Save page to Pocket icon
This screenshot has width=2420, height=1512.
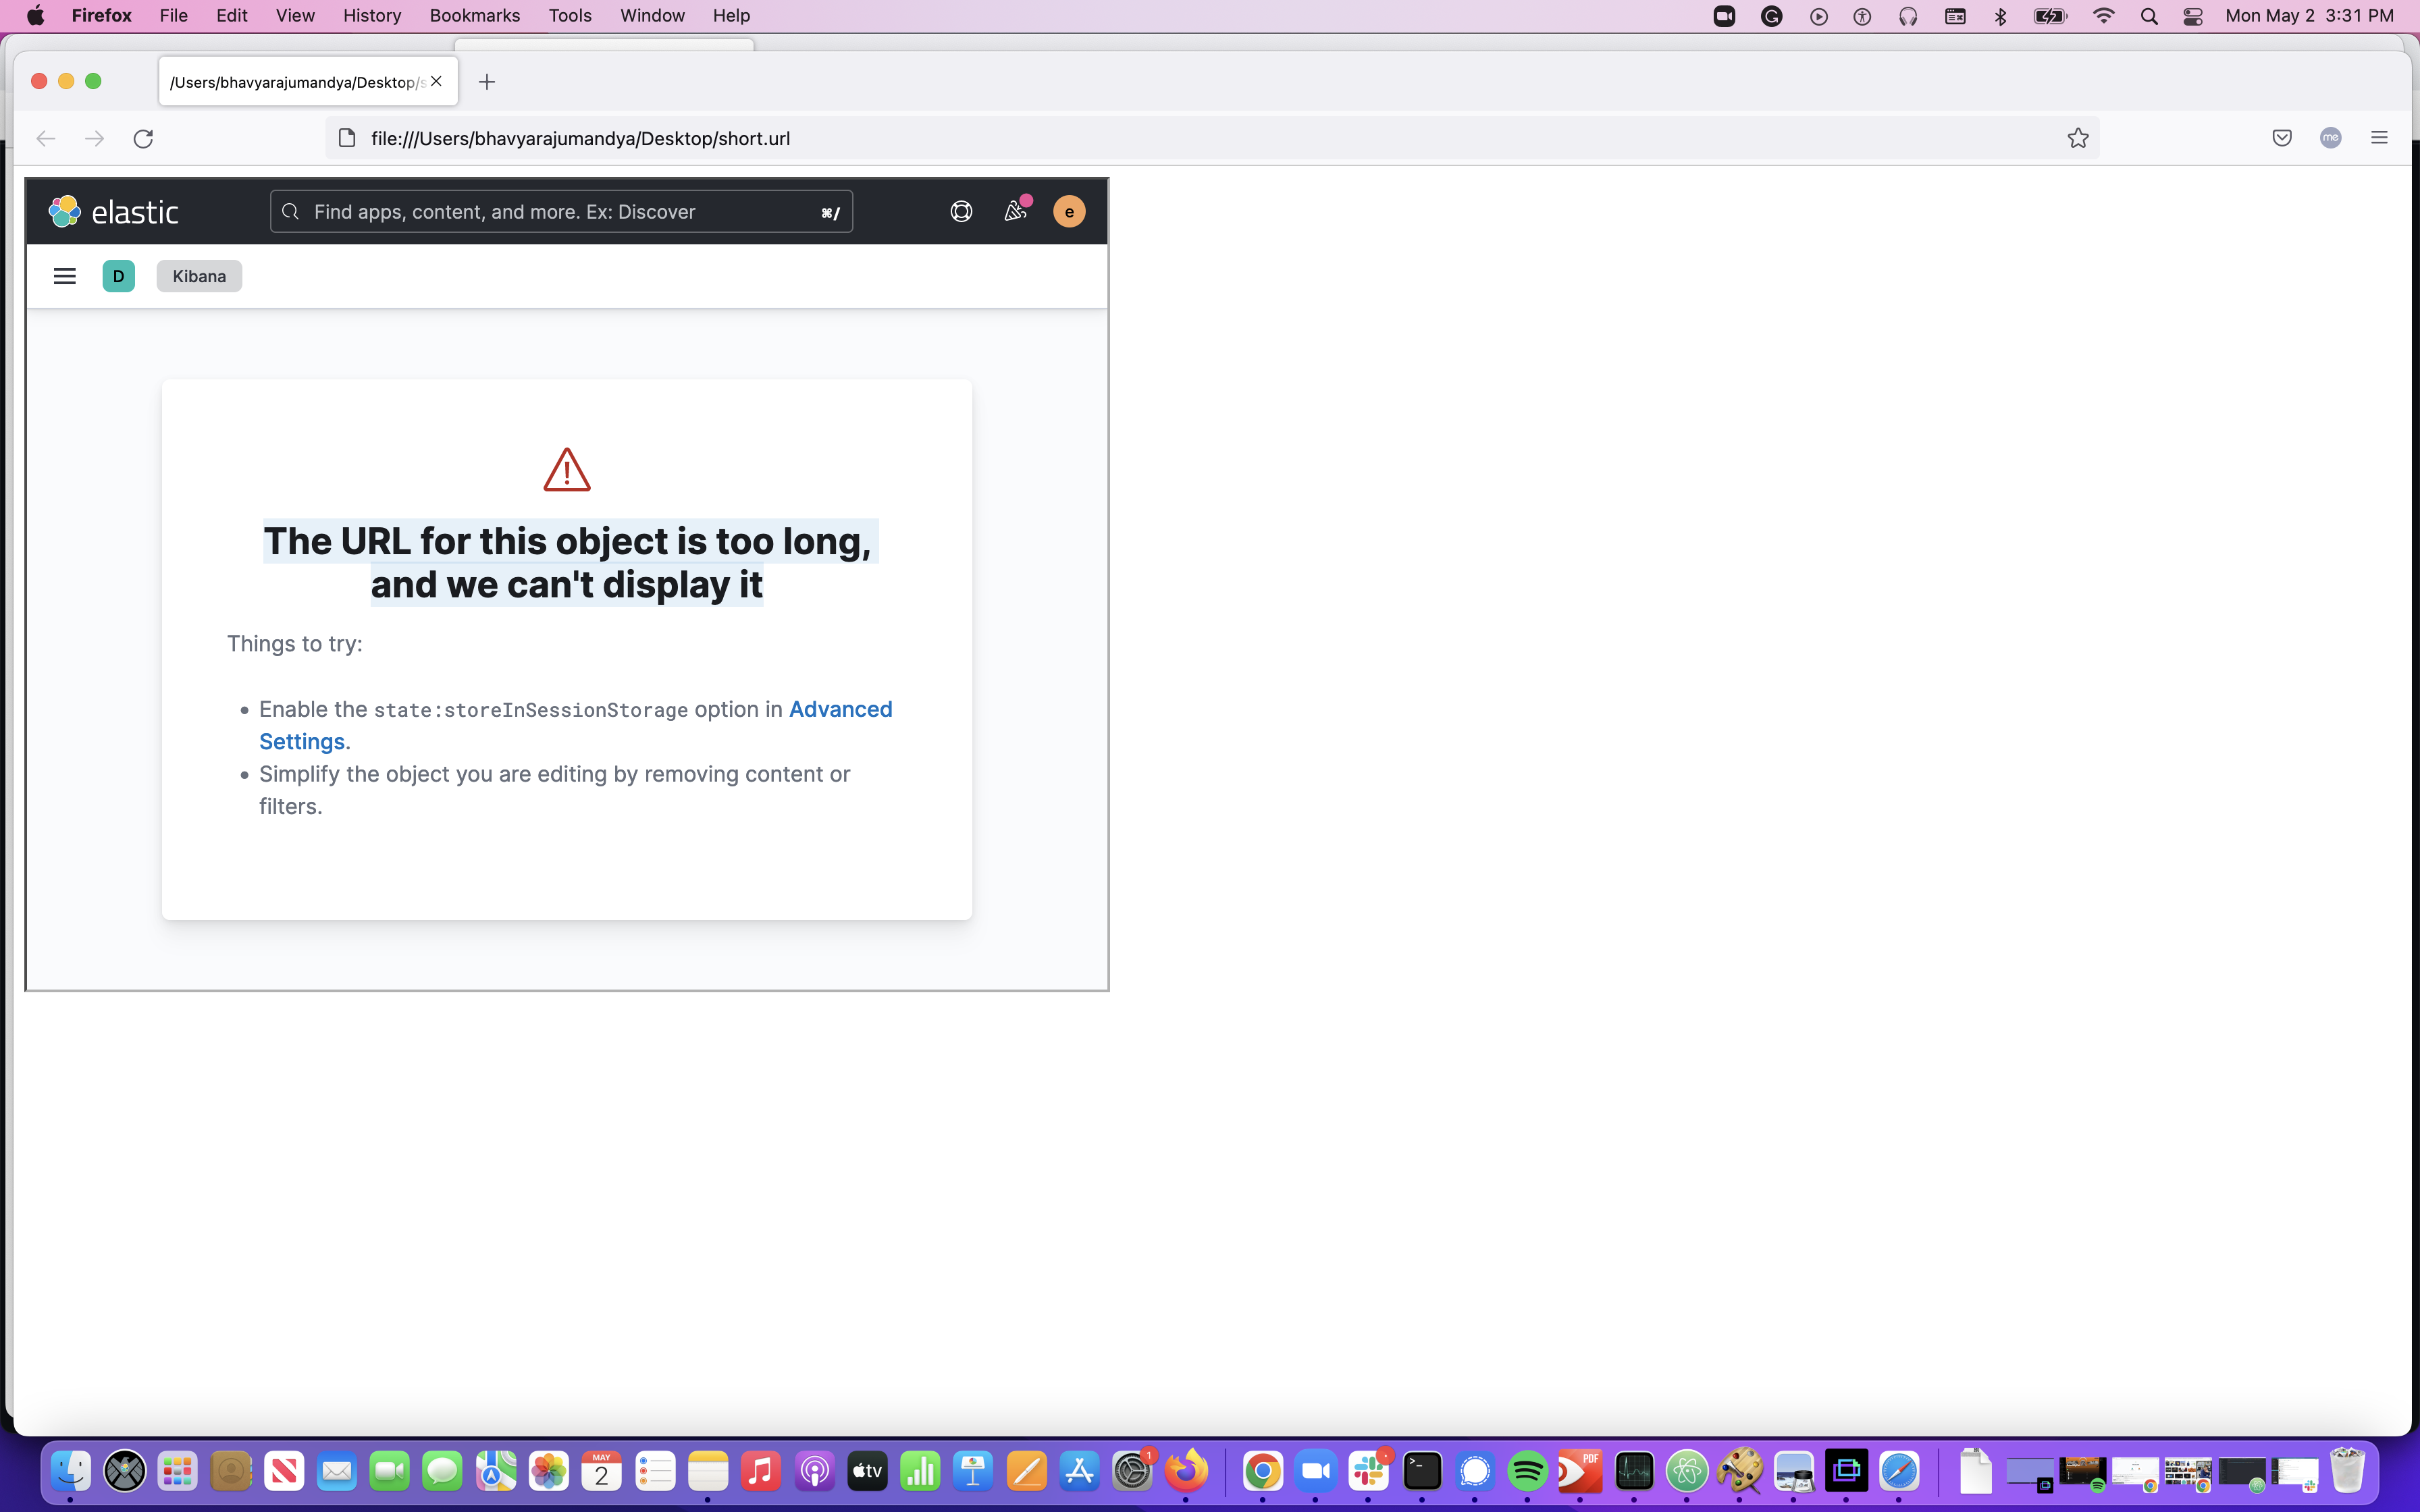click(2282, 138)
